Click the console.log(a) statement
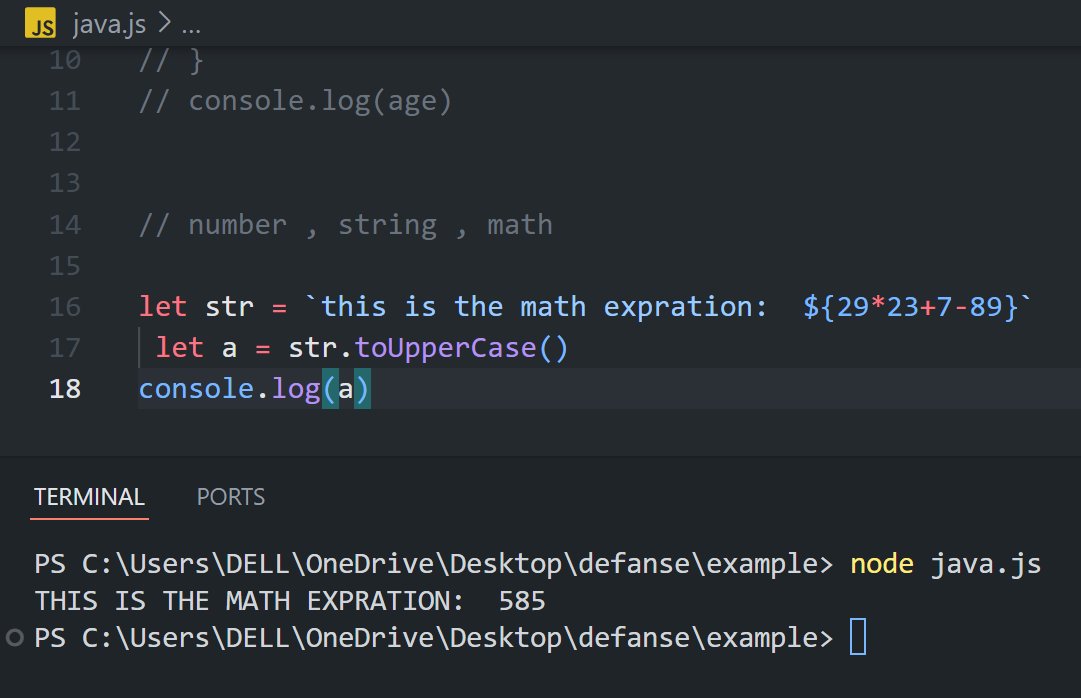The width and height of the screenshot is (1081, 698). [x=254, y=389]
